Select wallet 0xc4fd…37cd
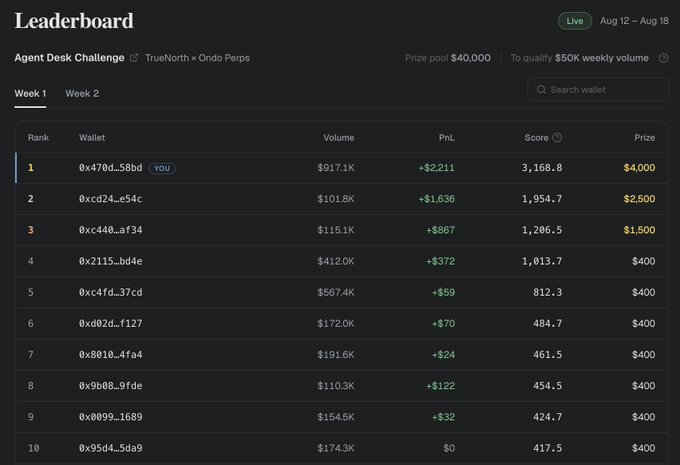Viewport: 680px width, 465px height. (111, 292)
